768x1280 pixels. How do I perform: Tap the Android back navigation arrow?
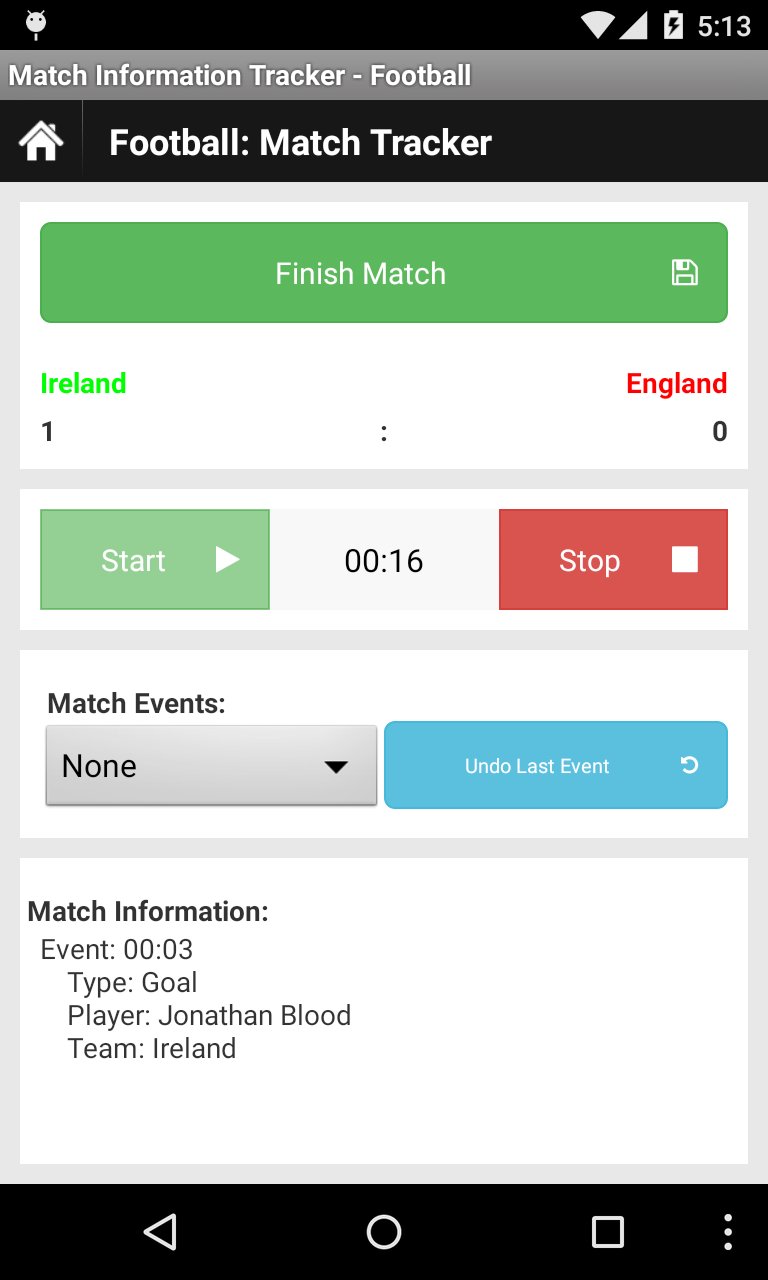(x=162, y=1231)
